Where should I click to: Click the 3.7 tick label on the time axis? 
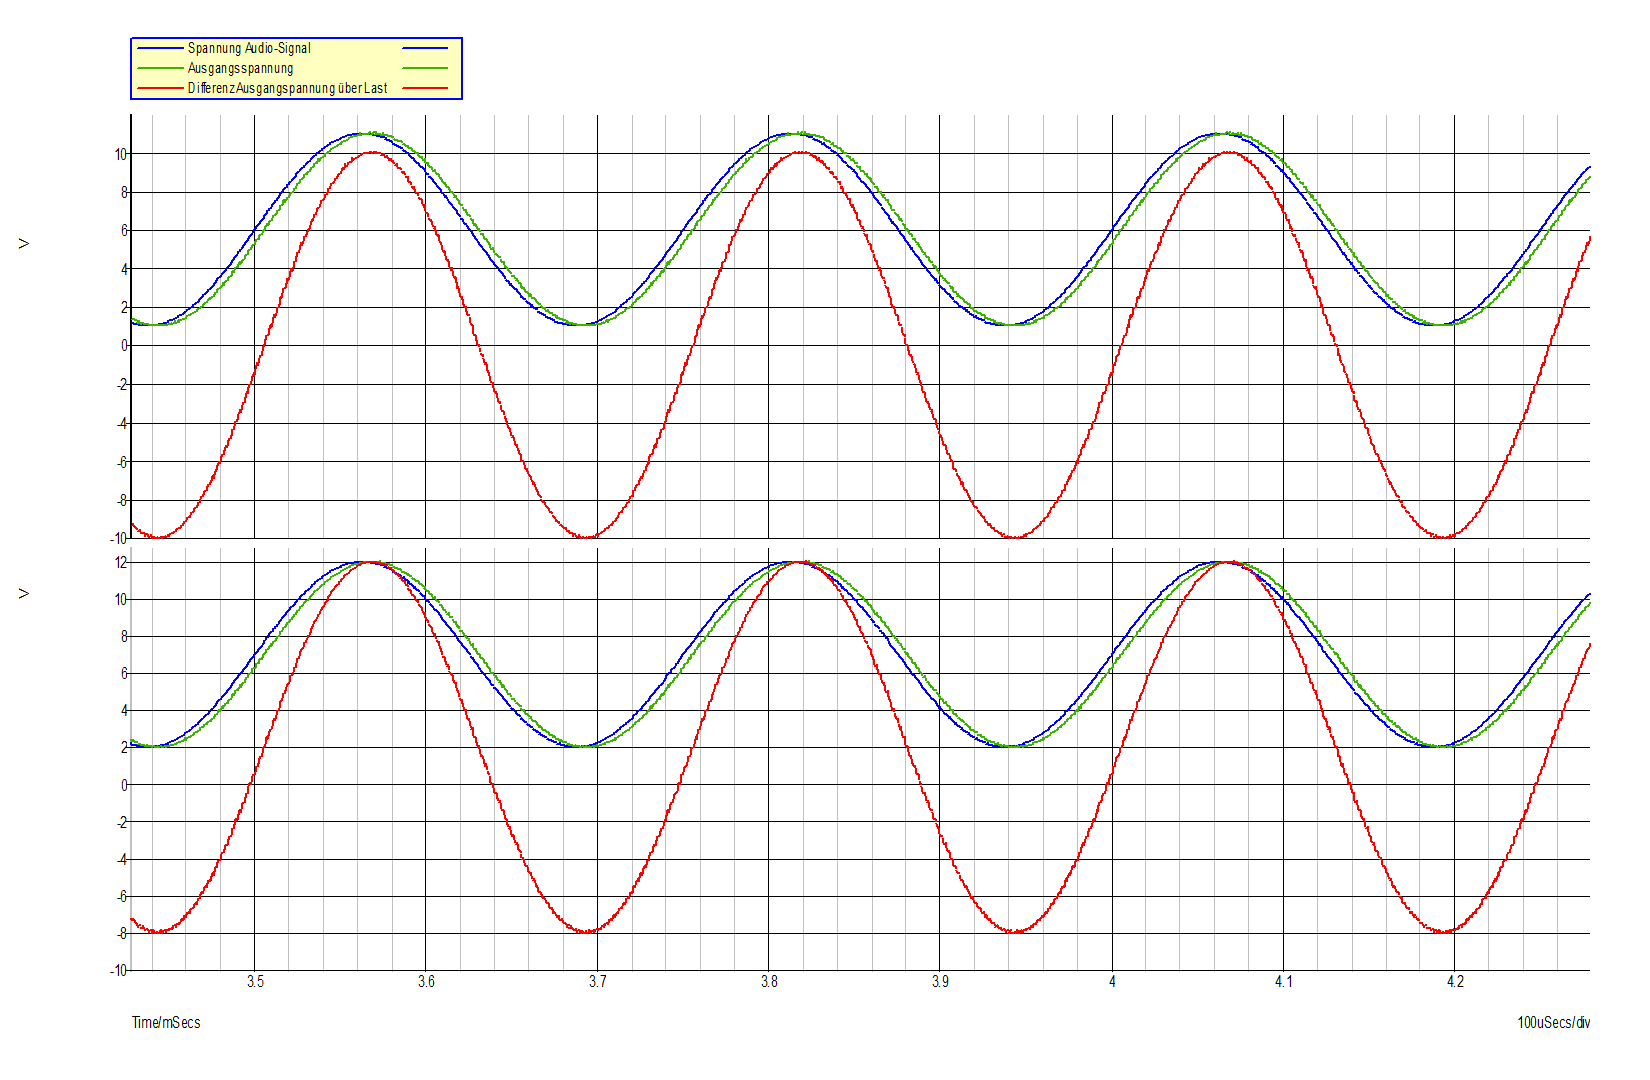coord(597,981)
